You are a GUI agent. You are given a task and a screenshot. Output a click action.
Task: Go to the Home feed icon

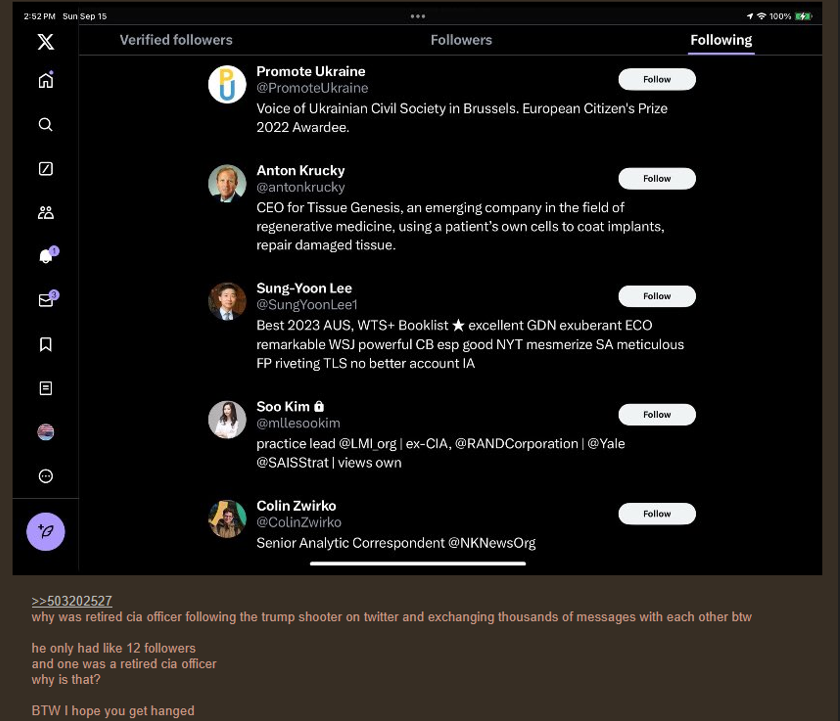(46, 80)
